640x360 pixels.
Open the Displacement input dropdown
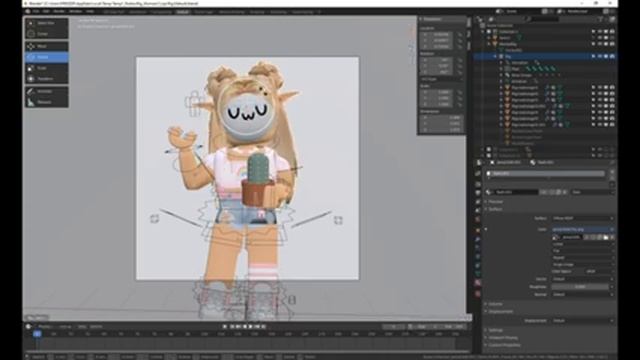click(x=582, y=321)
